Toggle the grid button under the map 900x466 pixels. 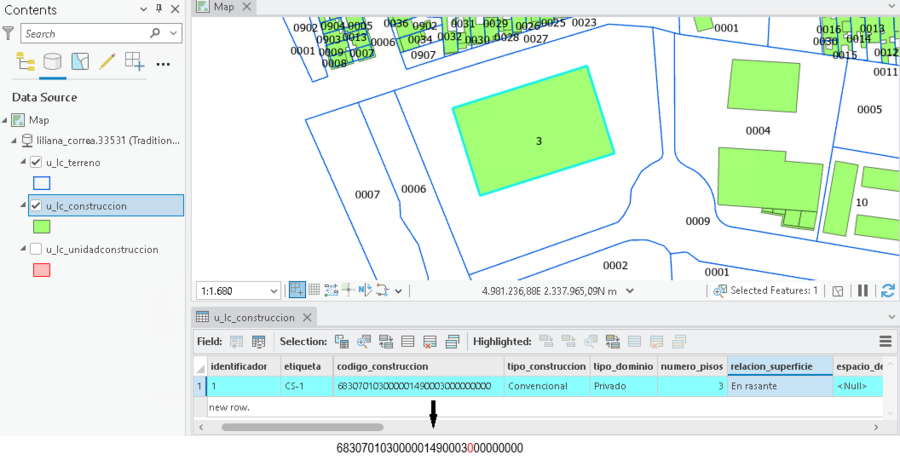314,290
